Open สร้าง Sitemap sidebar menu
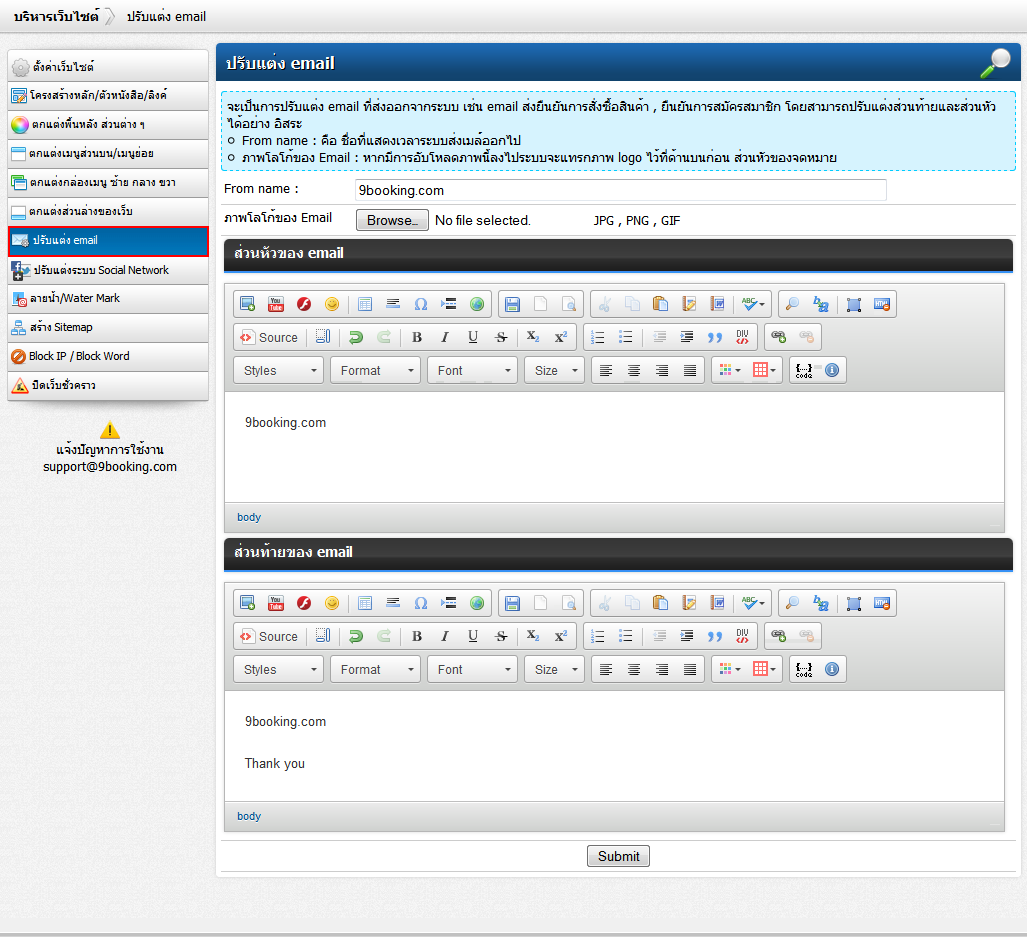This screenshot has height=937, width=1027. (x=108, y=327)
